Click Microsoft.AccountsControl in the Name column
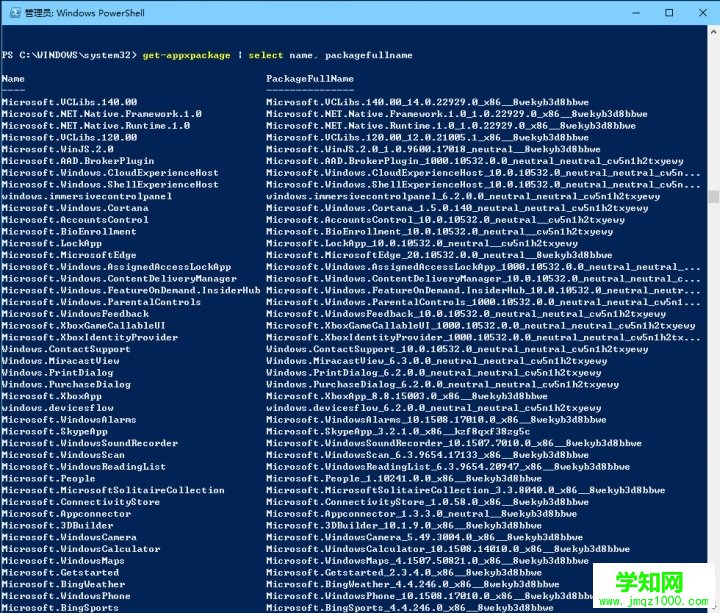This screenshot has width=720, height=613. (x=75, y=219)
